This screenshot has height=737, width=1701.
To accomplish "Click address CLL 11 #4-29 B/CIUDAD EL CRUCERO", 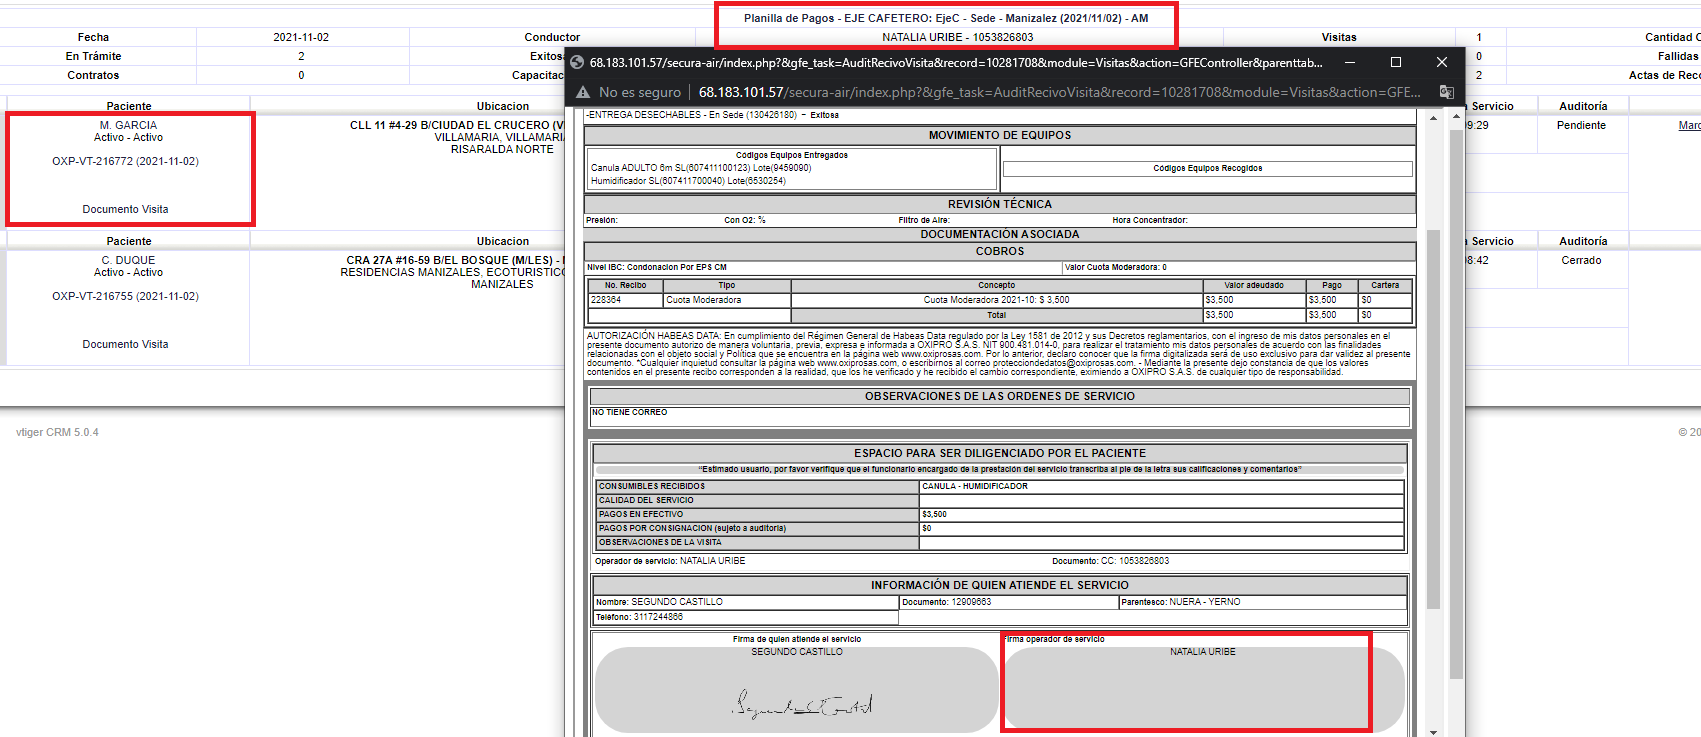I will tap(457, 125).
